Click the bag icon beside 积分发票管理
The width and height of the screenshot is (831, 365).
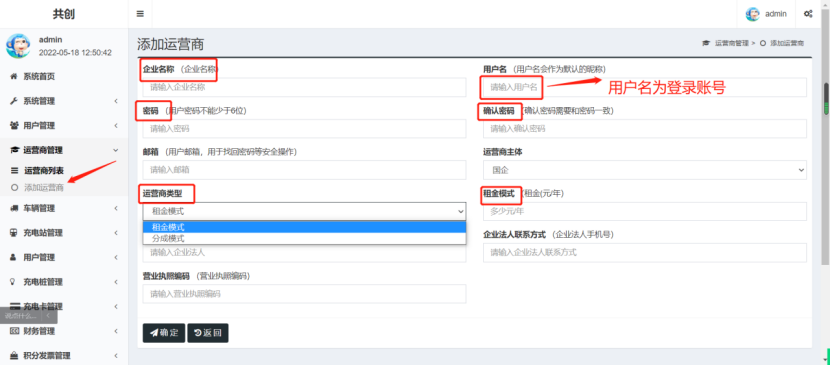point(14,355)
